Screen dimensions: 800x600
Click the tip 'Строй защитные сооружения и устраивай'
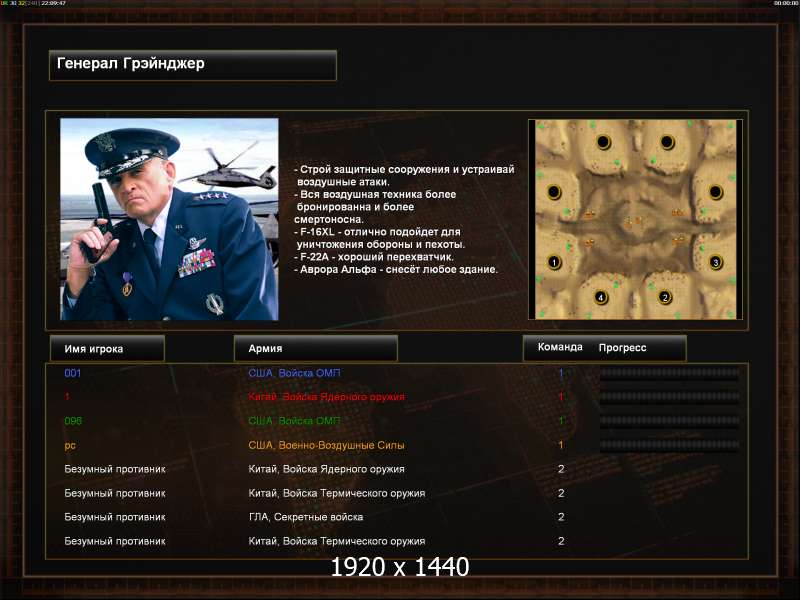point(405,169)
